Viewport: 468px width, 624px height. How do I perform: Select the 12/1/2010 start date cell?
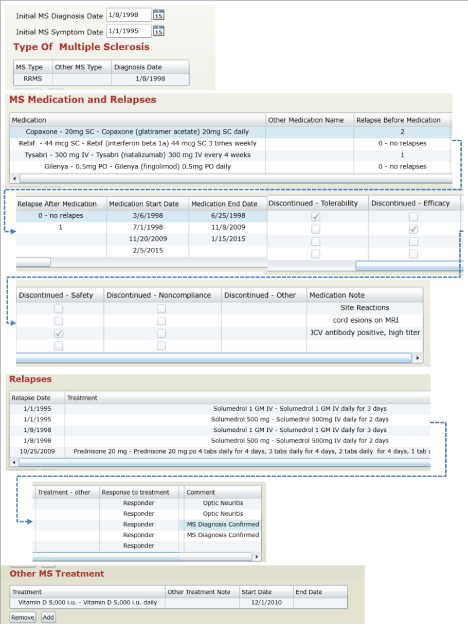(266, 603)
